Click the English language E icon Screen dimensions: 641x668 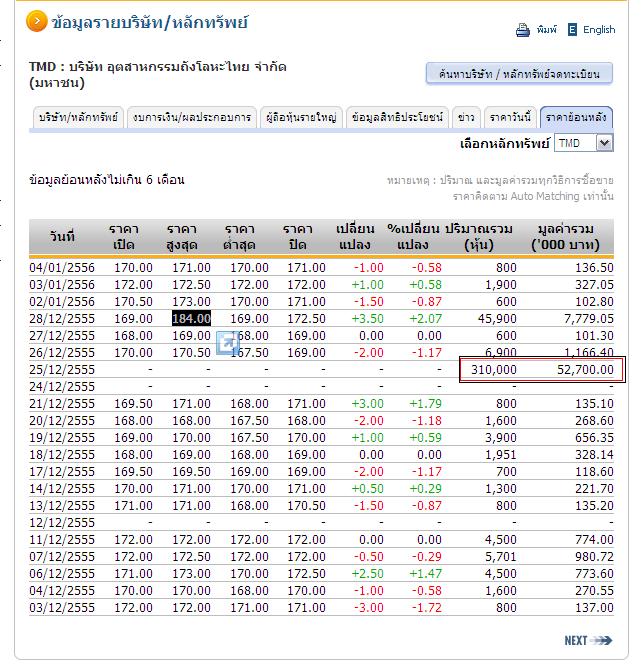coord(572,30)
